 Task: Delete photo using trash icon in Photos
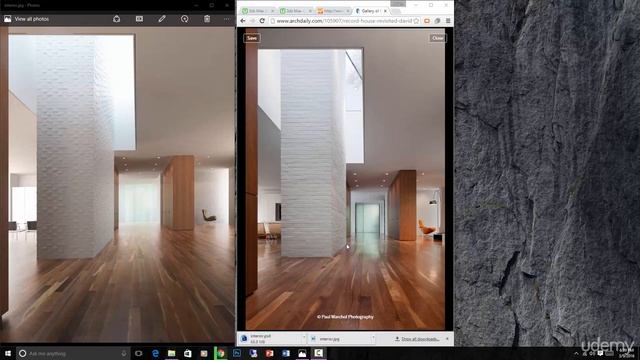coord(207,19)
